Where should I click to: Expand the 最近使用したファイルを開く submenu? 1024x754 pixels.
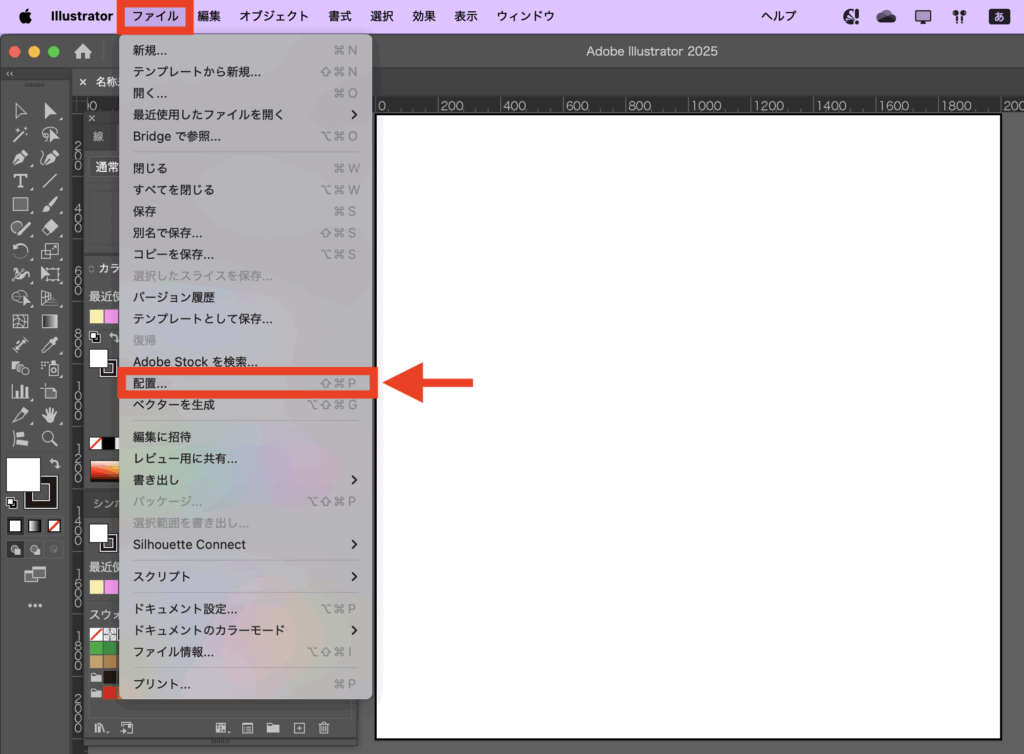(x=245, y=115)
